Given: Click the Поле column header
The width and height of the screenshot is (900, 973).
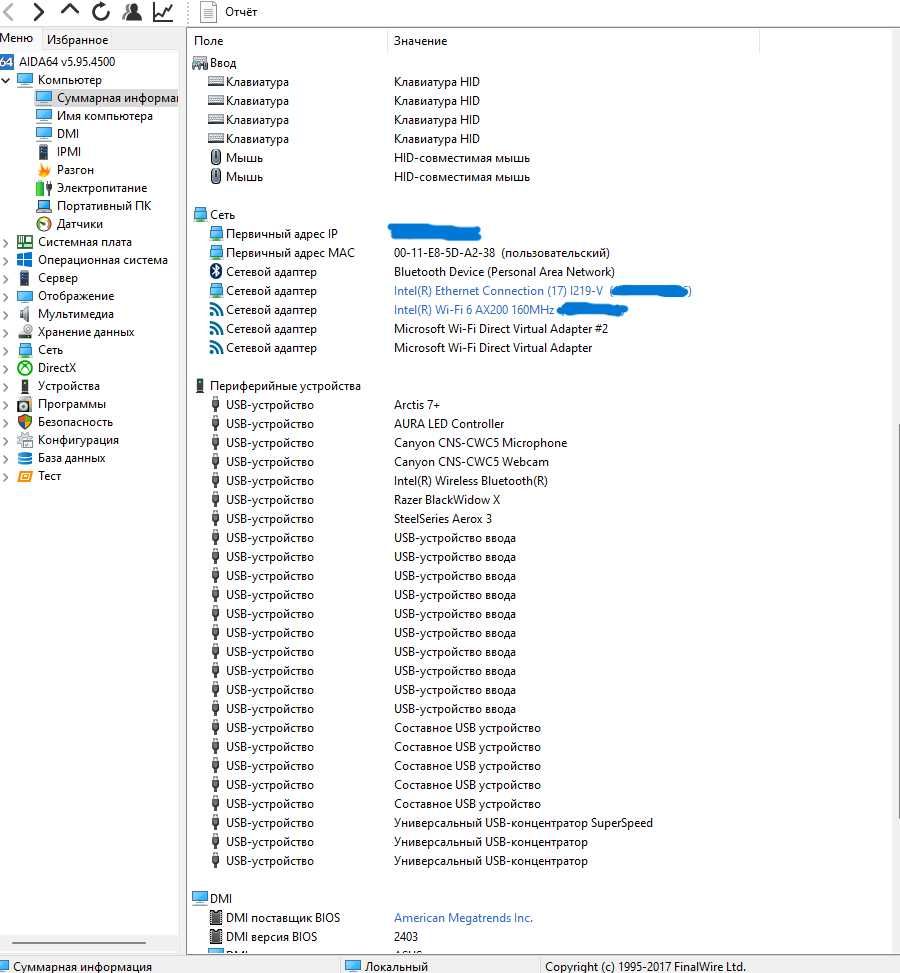Looking at the screenshot, I should [x=209, y=41].
